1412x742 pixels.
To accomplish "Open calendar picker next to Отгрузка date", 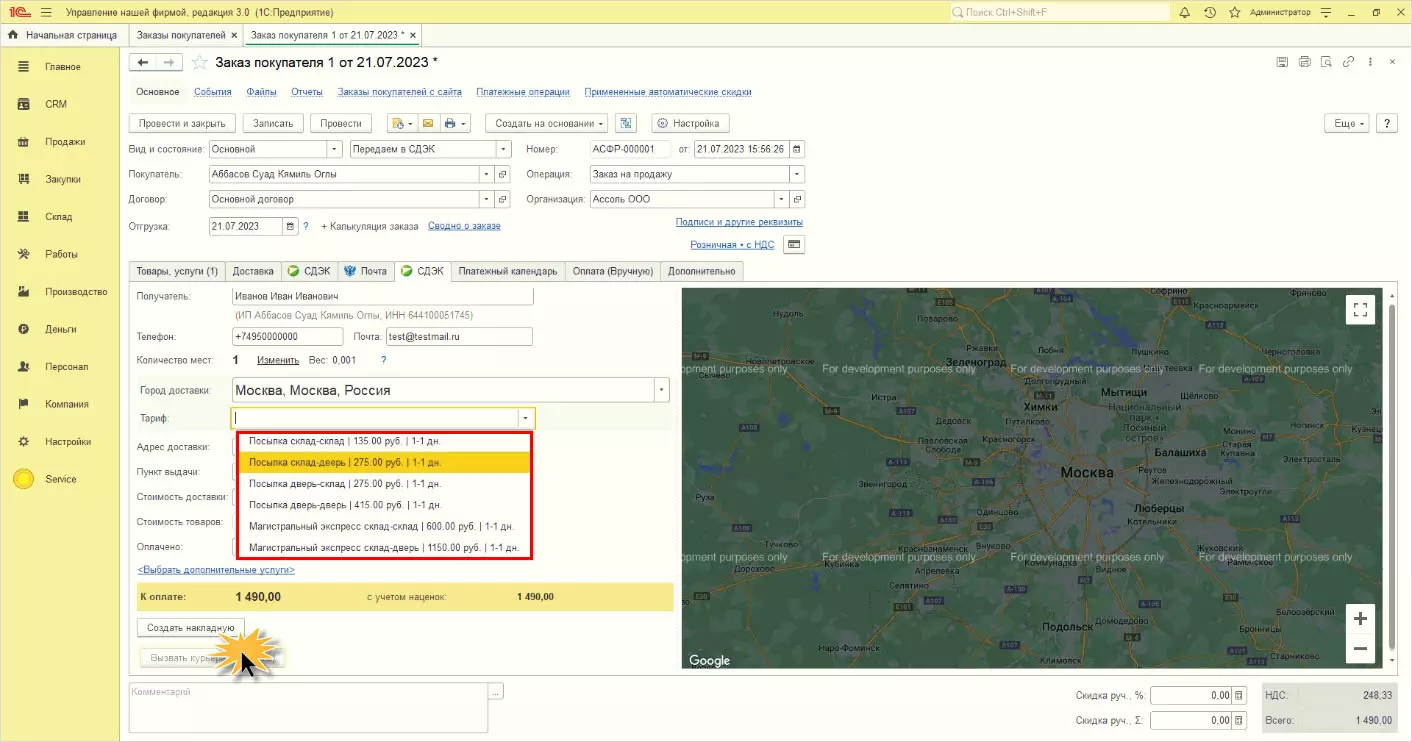I will tap(291, 226).
